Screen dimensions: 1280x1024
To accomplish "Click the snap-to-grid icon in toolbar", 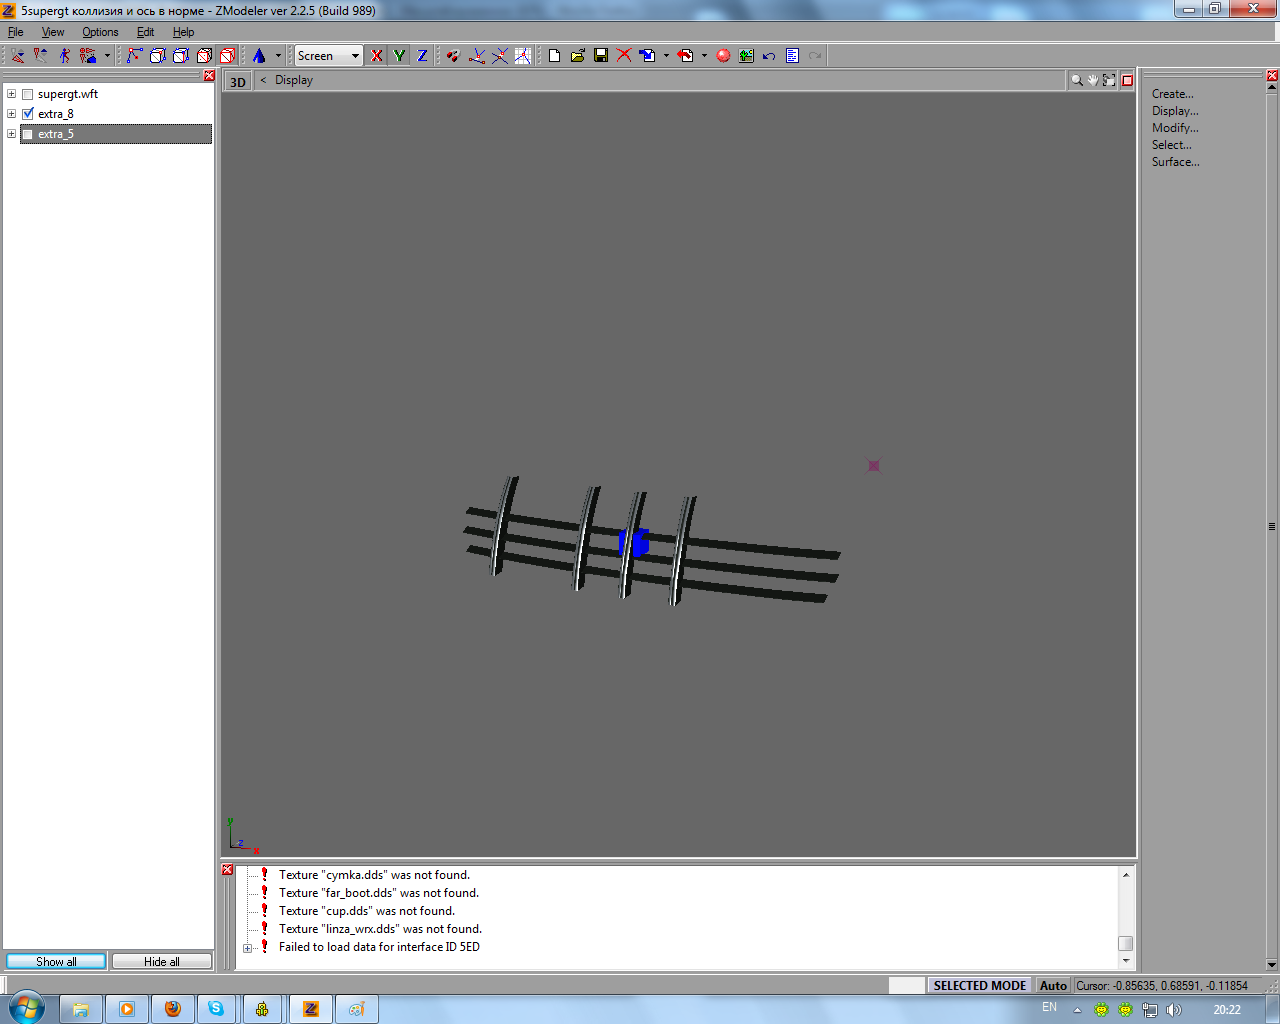I will pyautogui.click(x=522, y=56).
